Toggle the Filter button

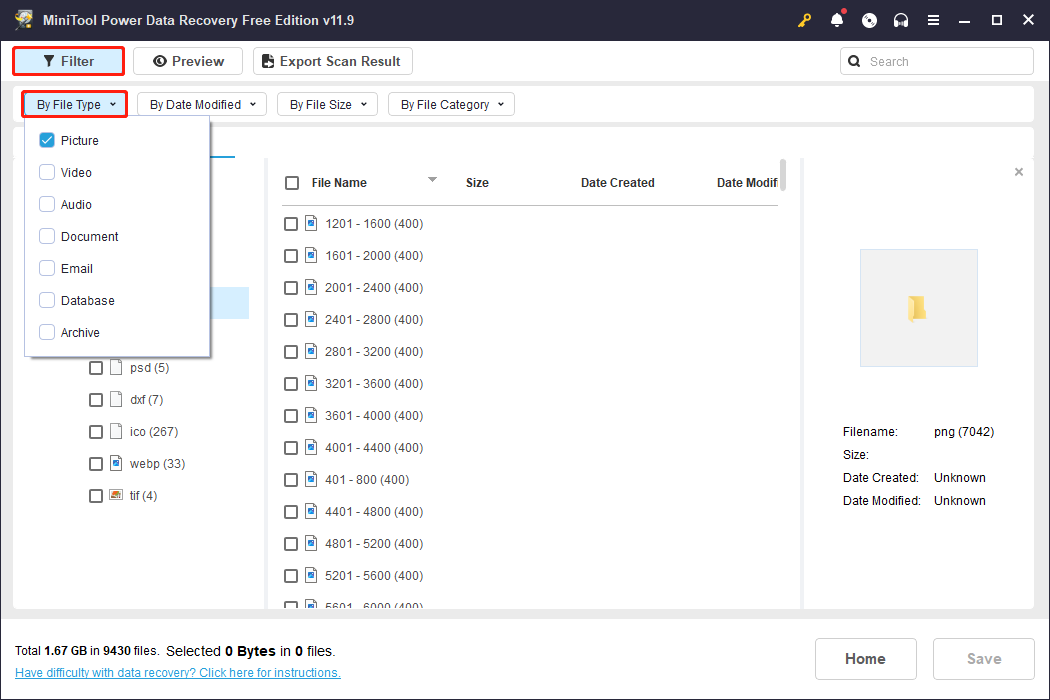(68, 61)
